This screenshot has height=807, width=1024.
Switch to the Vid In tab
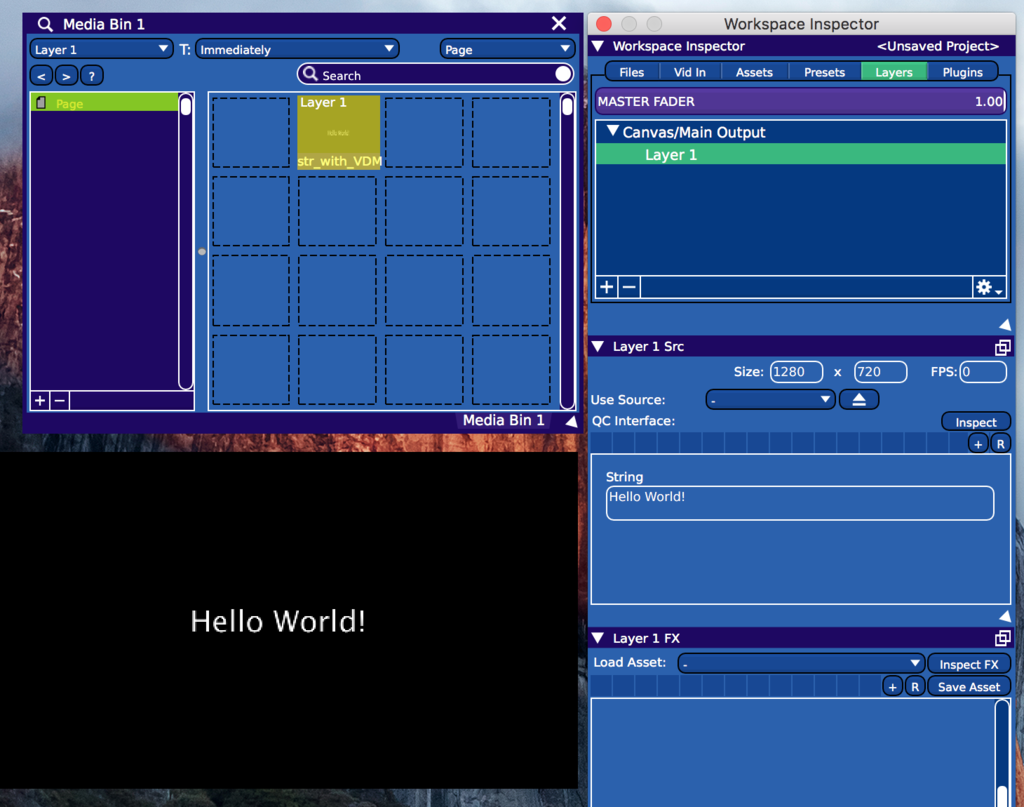[690, 72]
